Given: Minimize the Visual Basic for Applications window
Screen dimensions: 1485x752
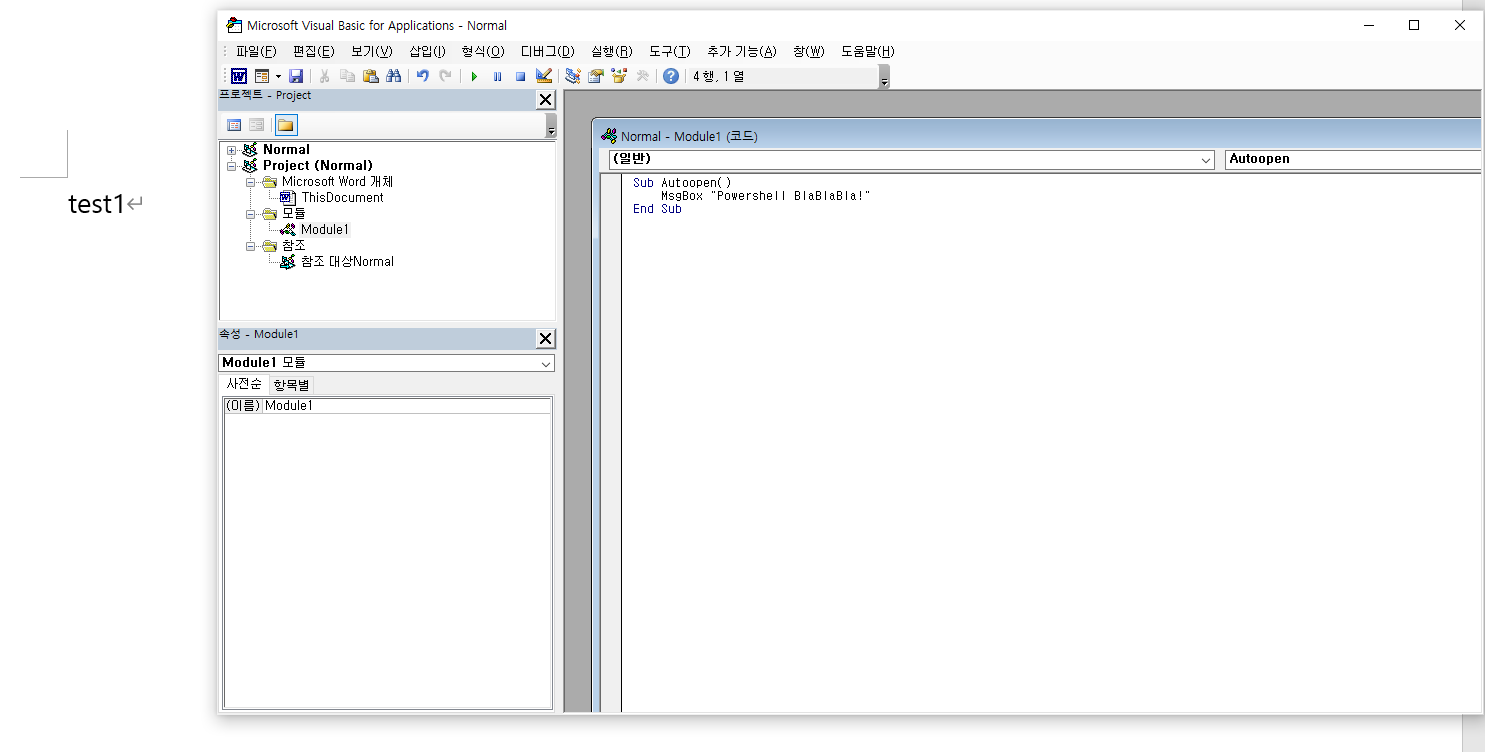Looking at the screenshot, I should click(1368, 26).
